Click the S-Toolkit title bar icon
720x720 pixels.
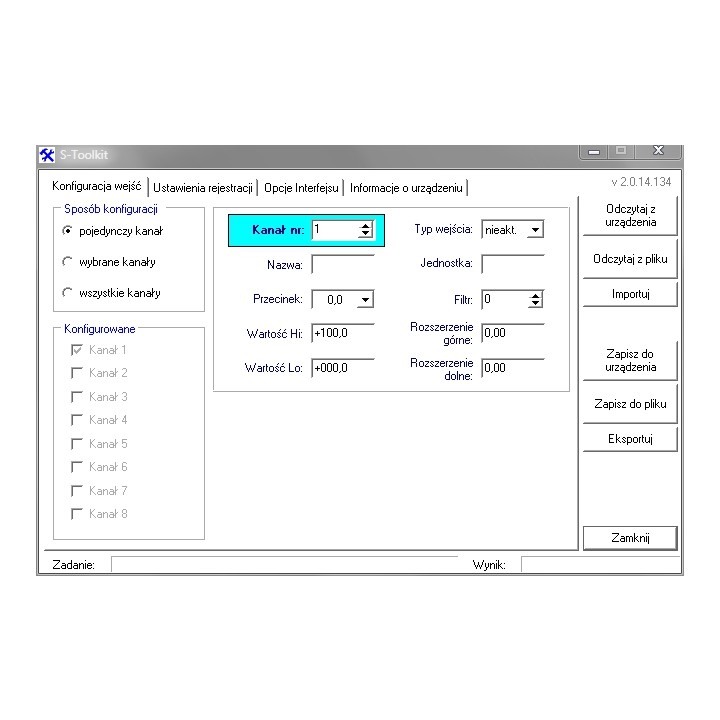(x=46, y=155)
